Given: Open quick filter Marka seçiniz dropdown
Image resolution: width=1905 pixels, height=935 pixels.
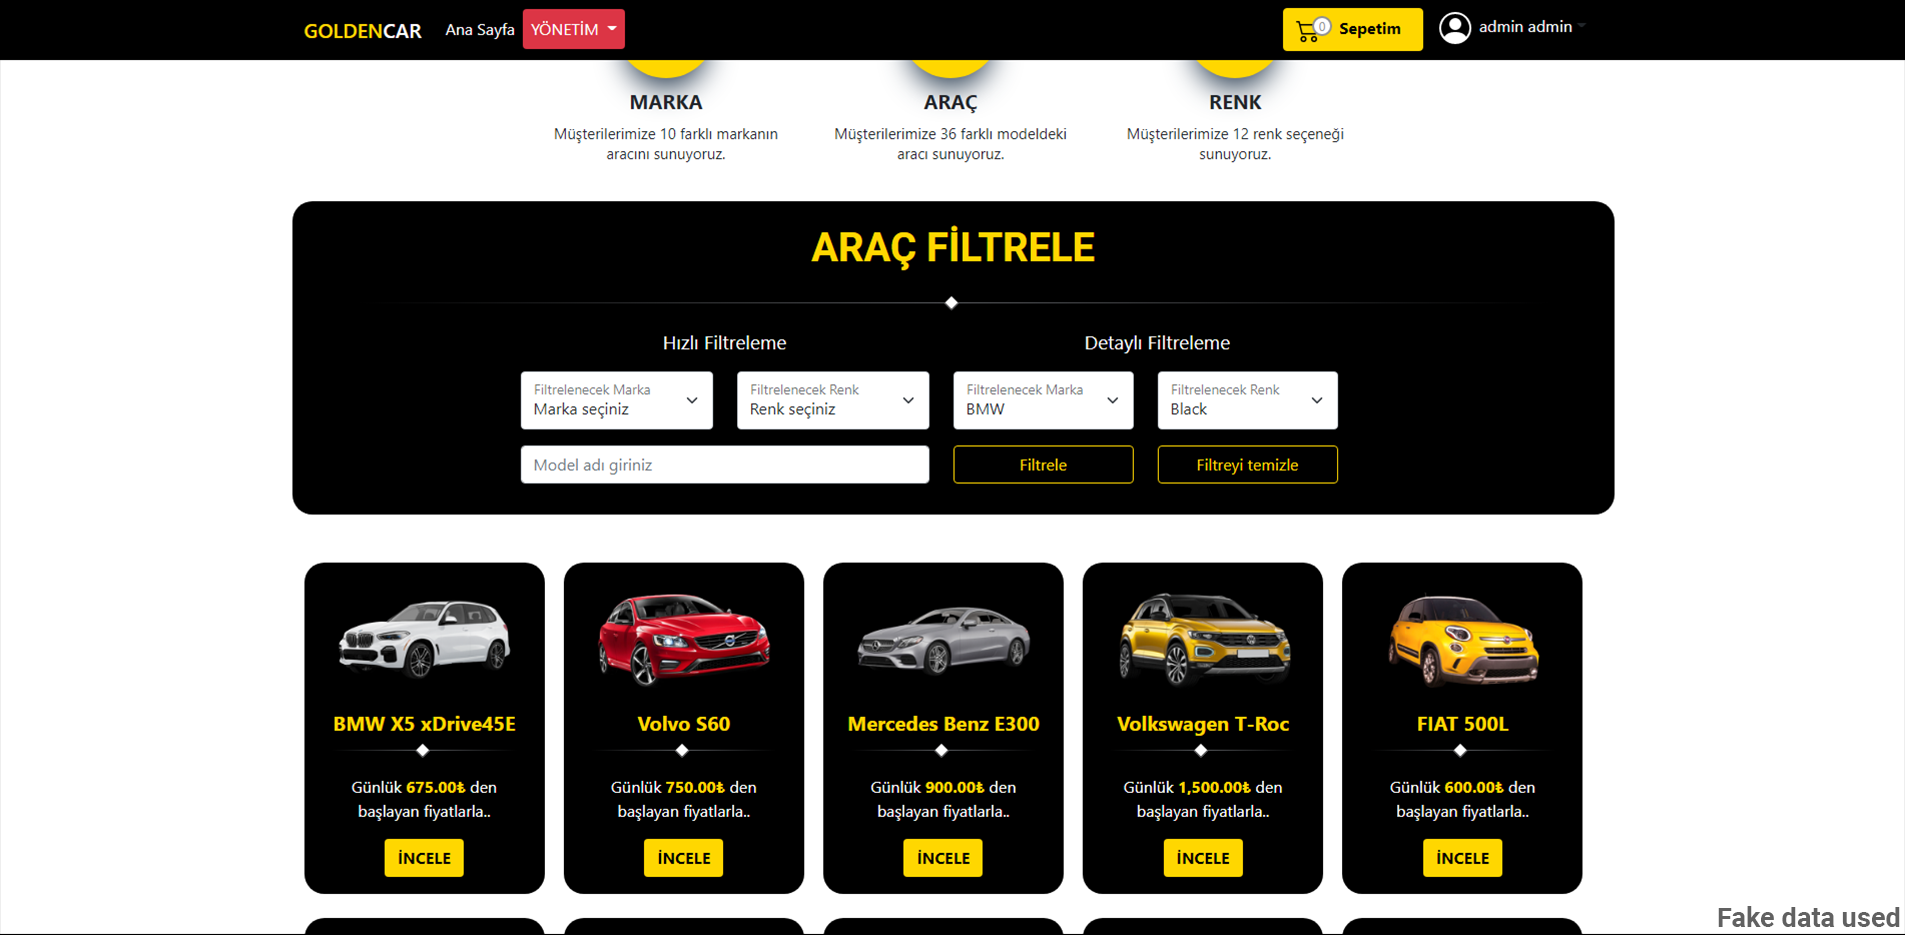Looking at the screenshot, I should click(616, 400).
